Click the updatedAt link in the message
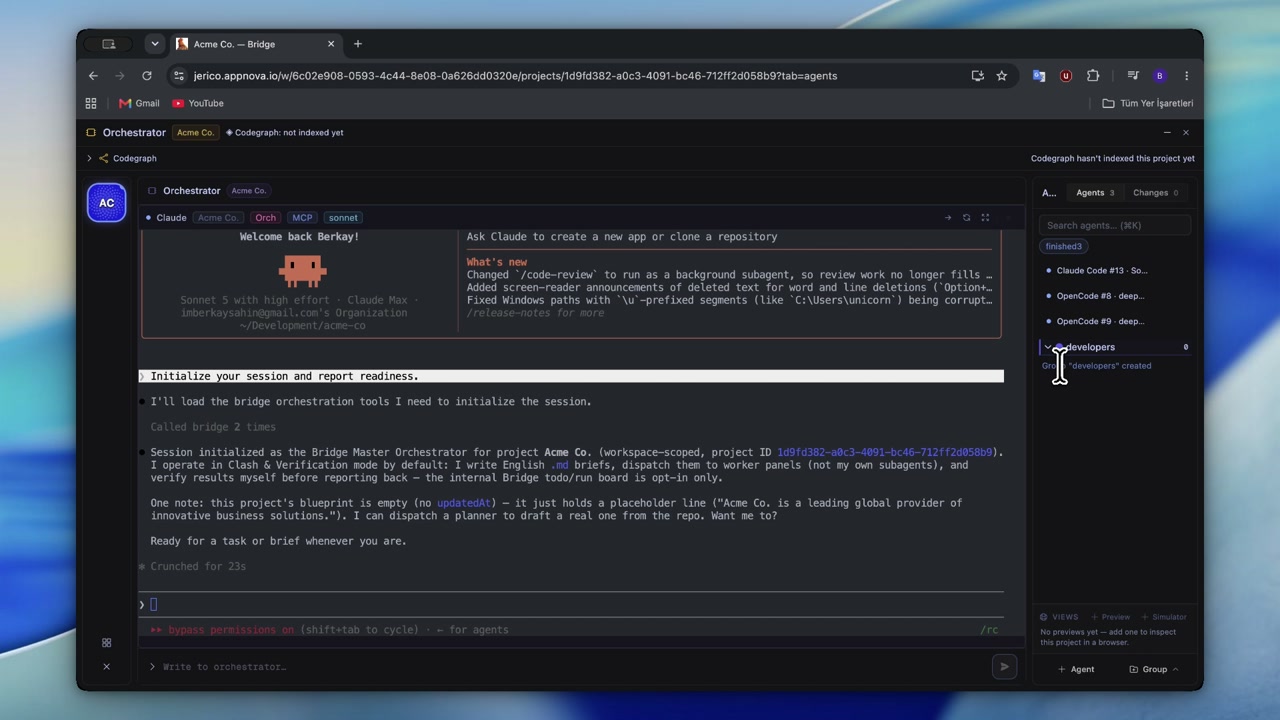 (x=463, y=503)
